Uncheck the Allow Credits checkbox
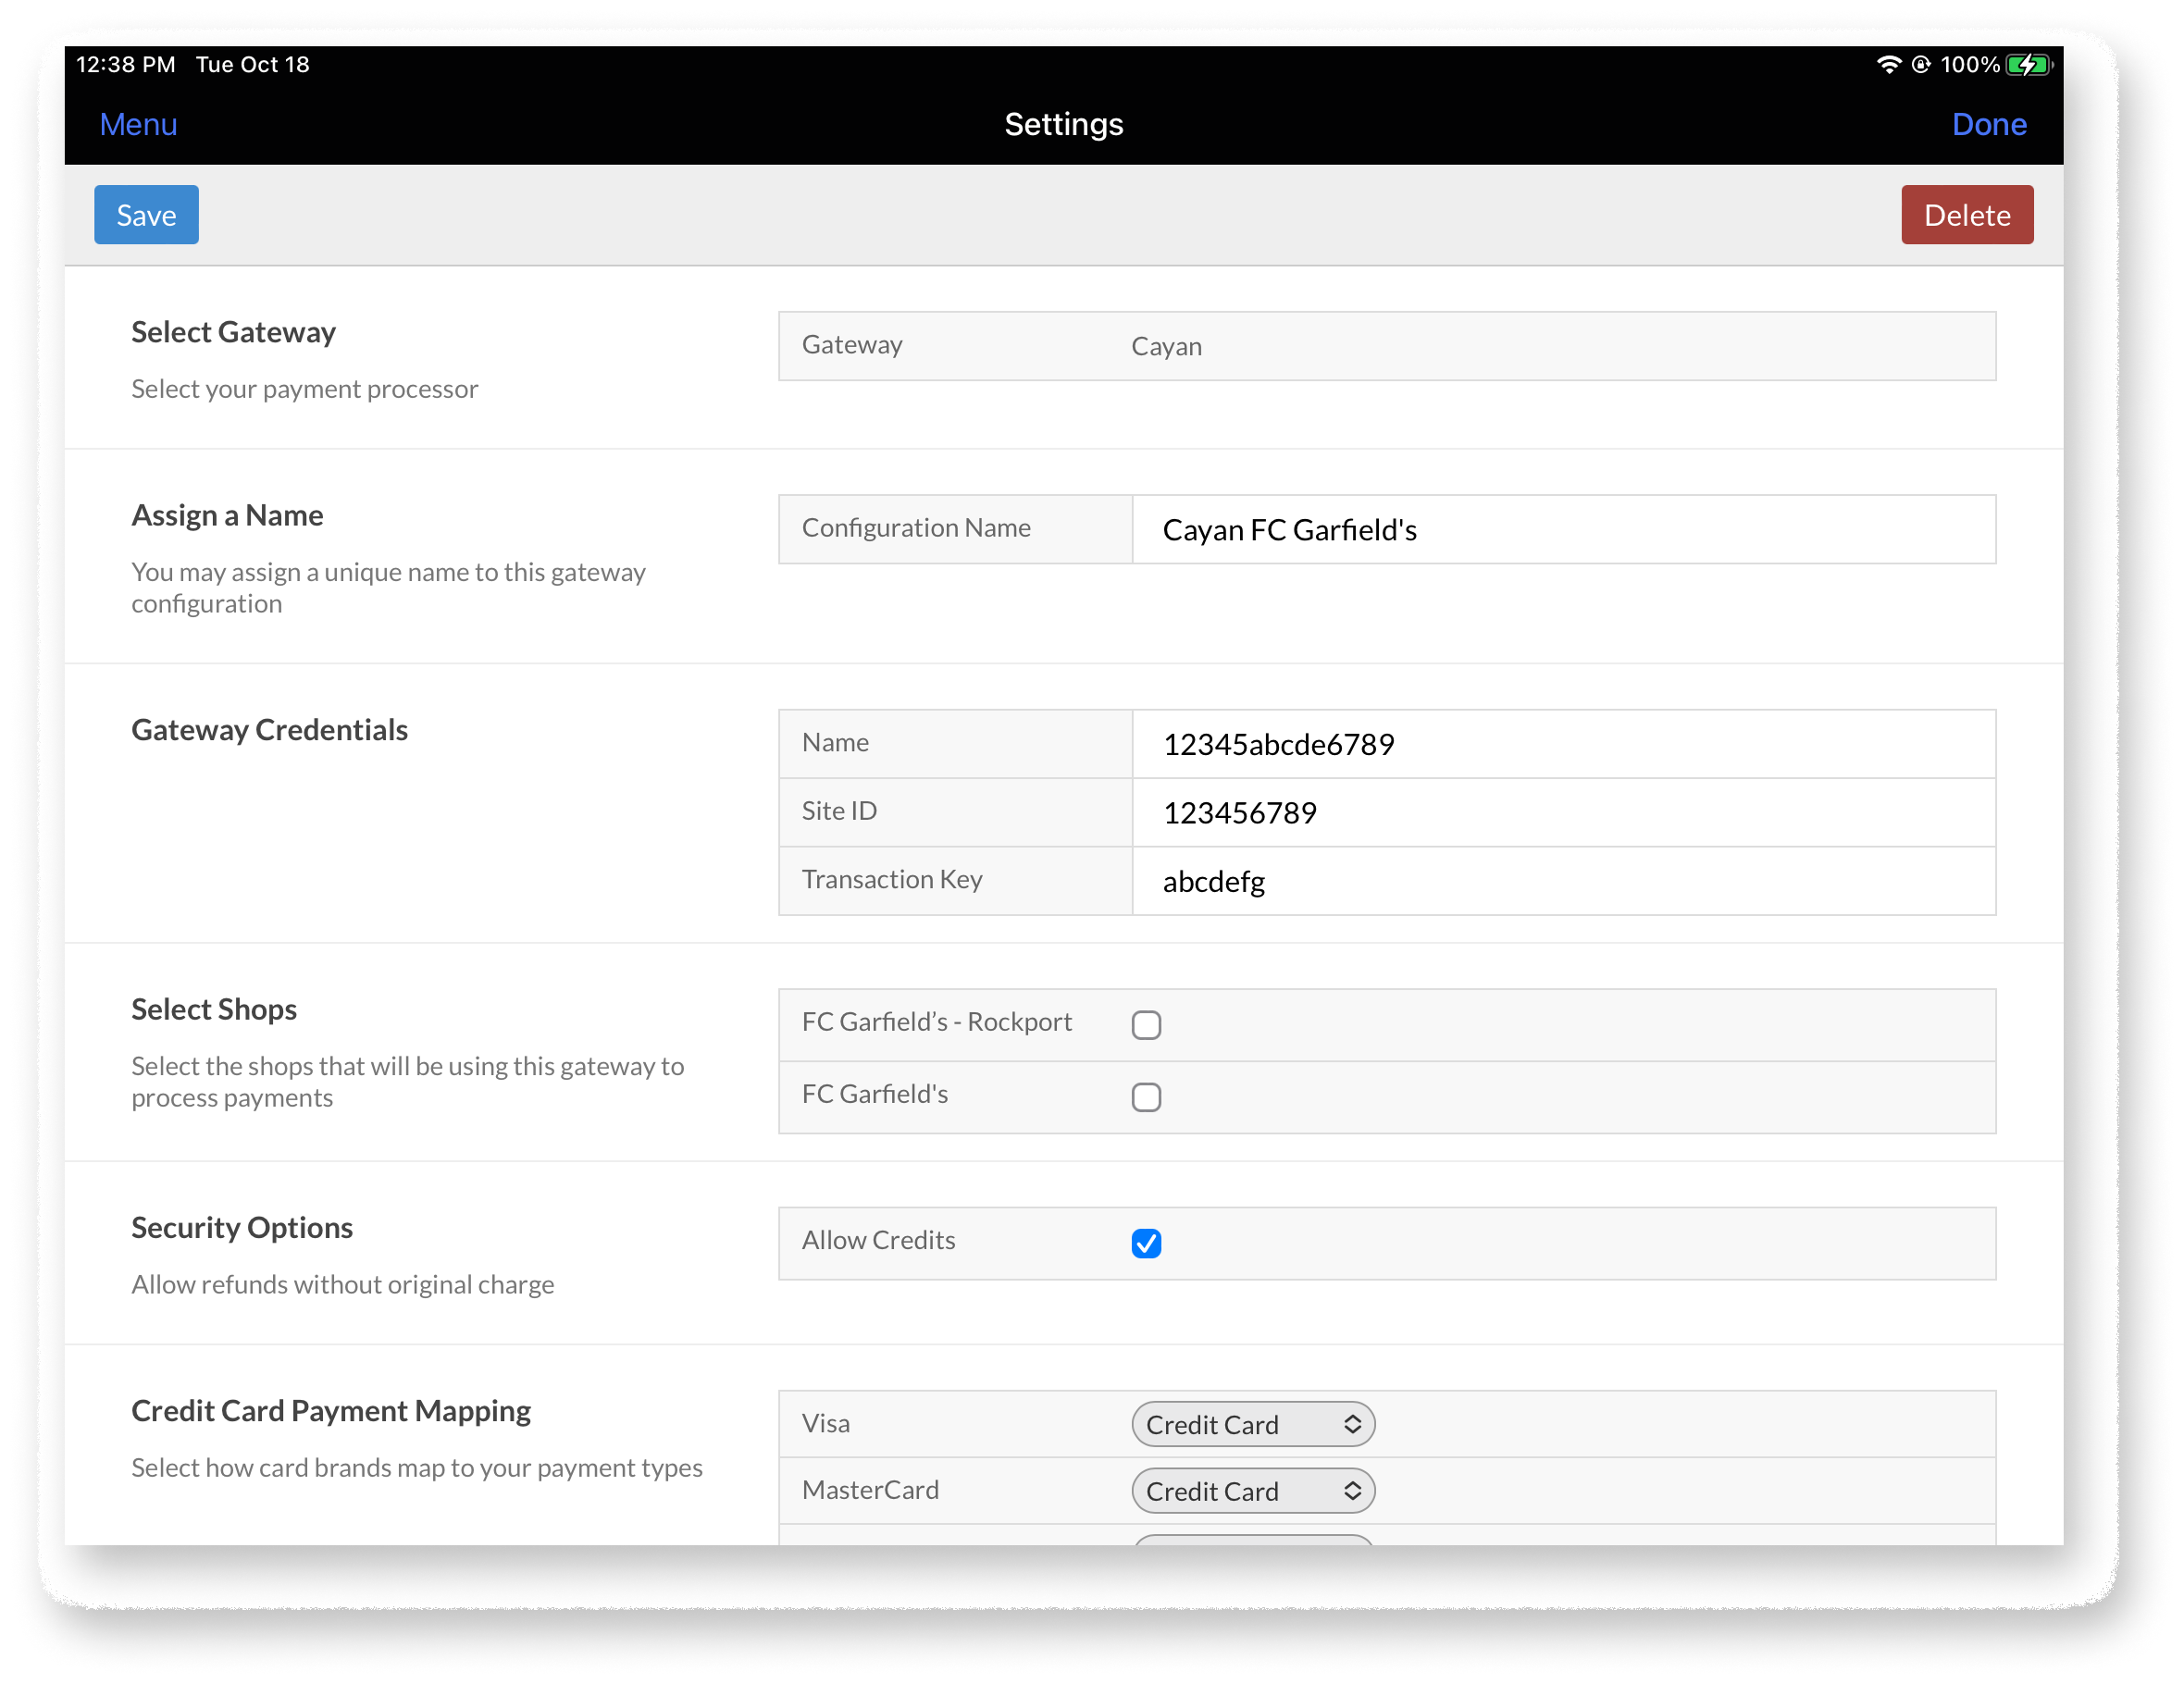The height and width of the screenshot is (1684, 2184). [x=1146, y=1243]
